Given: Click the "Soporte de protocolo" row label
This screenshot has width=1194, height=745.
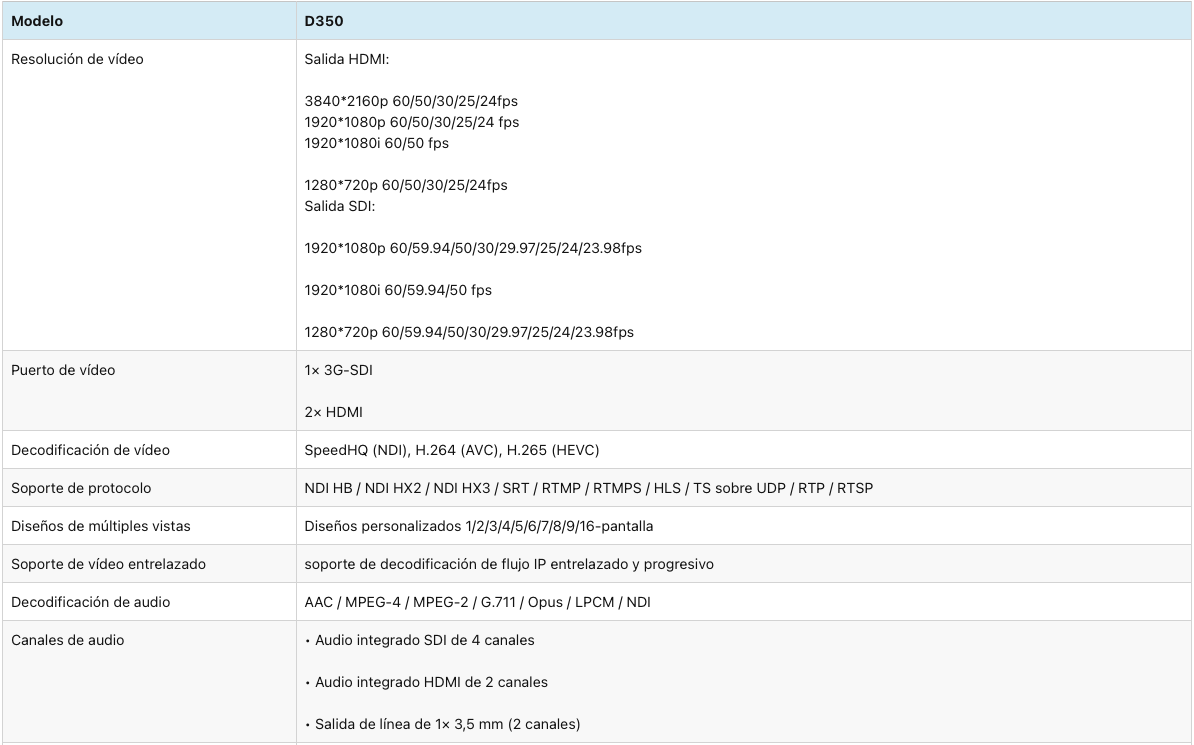Looking at the screenshot, I should [x=81, y=488].
